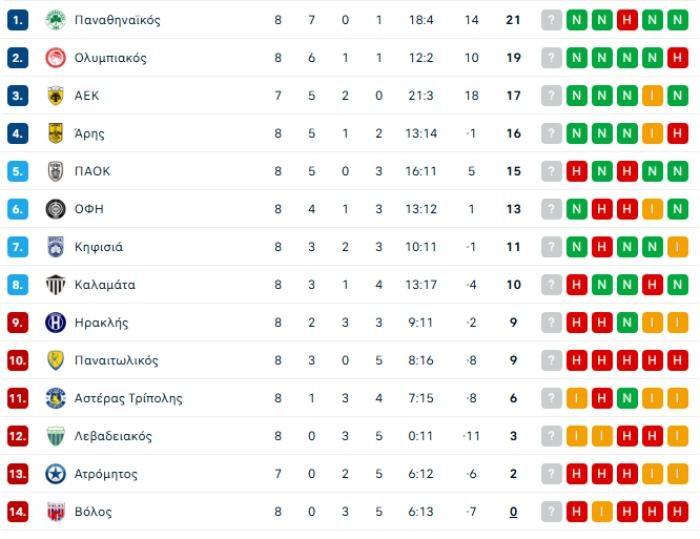Open the Παναιτωλικός team link
Image resolution: width=700 pixels, height=539 pixels.
coord(117,360)
